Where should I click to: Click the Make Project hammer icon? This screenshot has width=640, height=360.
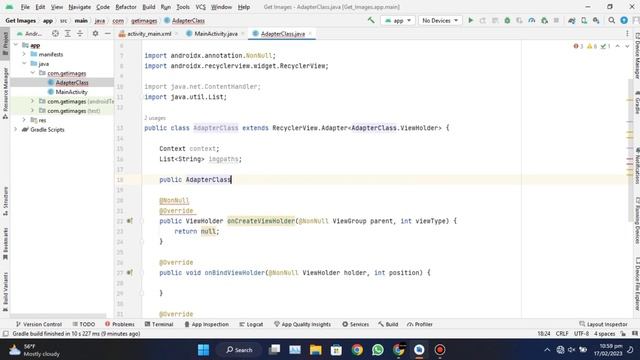click(x=371, y=20)
